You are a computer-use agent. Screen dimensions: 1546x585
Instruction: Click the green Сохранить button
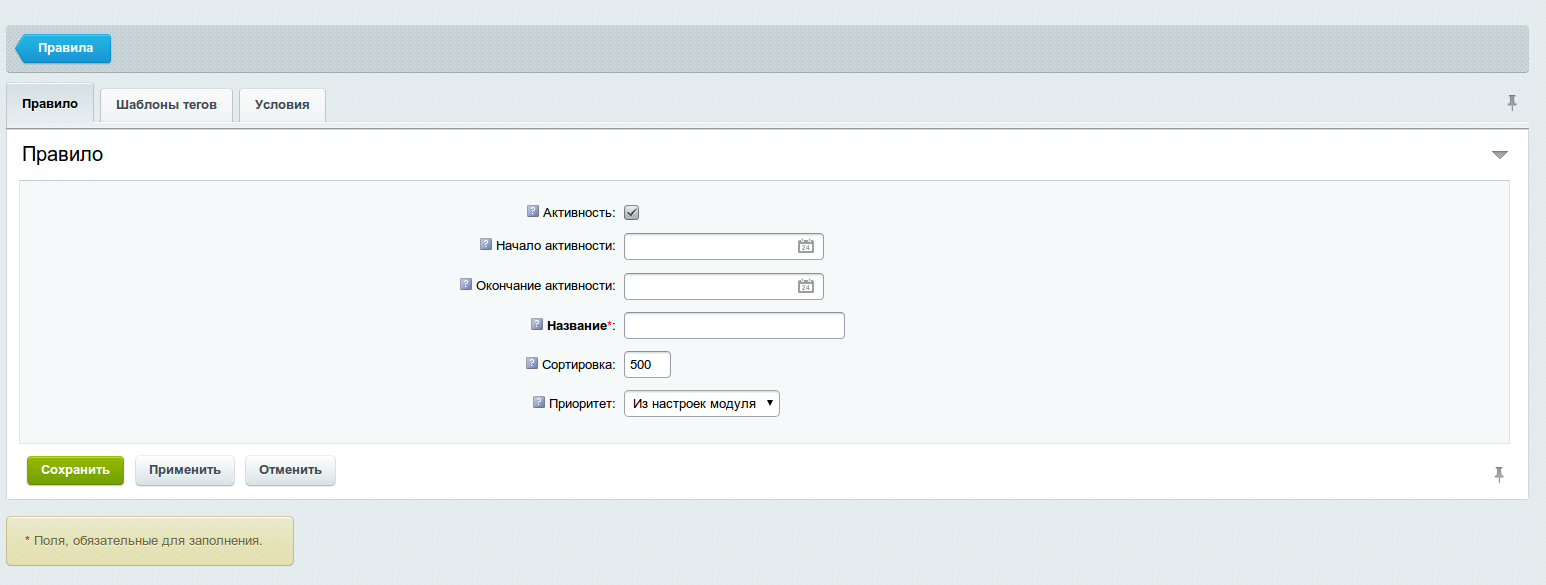pos(75,470)
